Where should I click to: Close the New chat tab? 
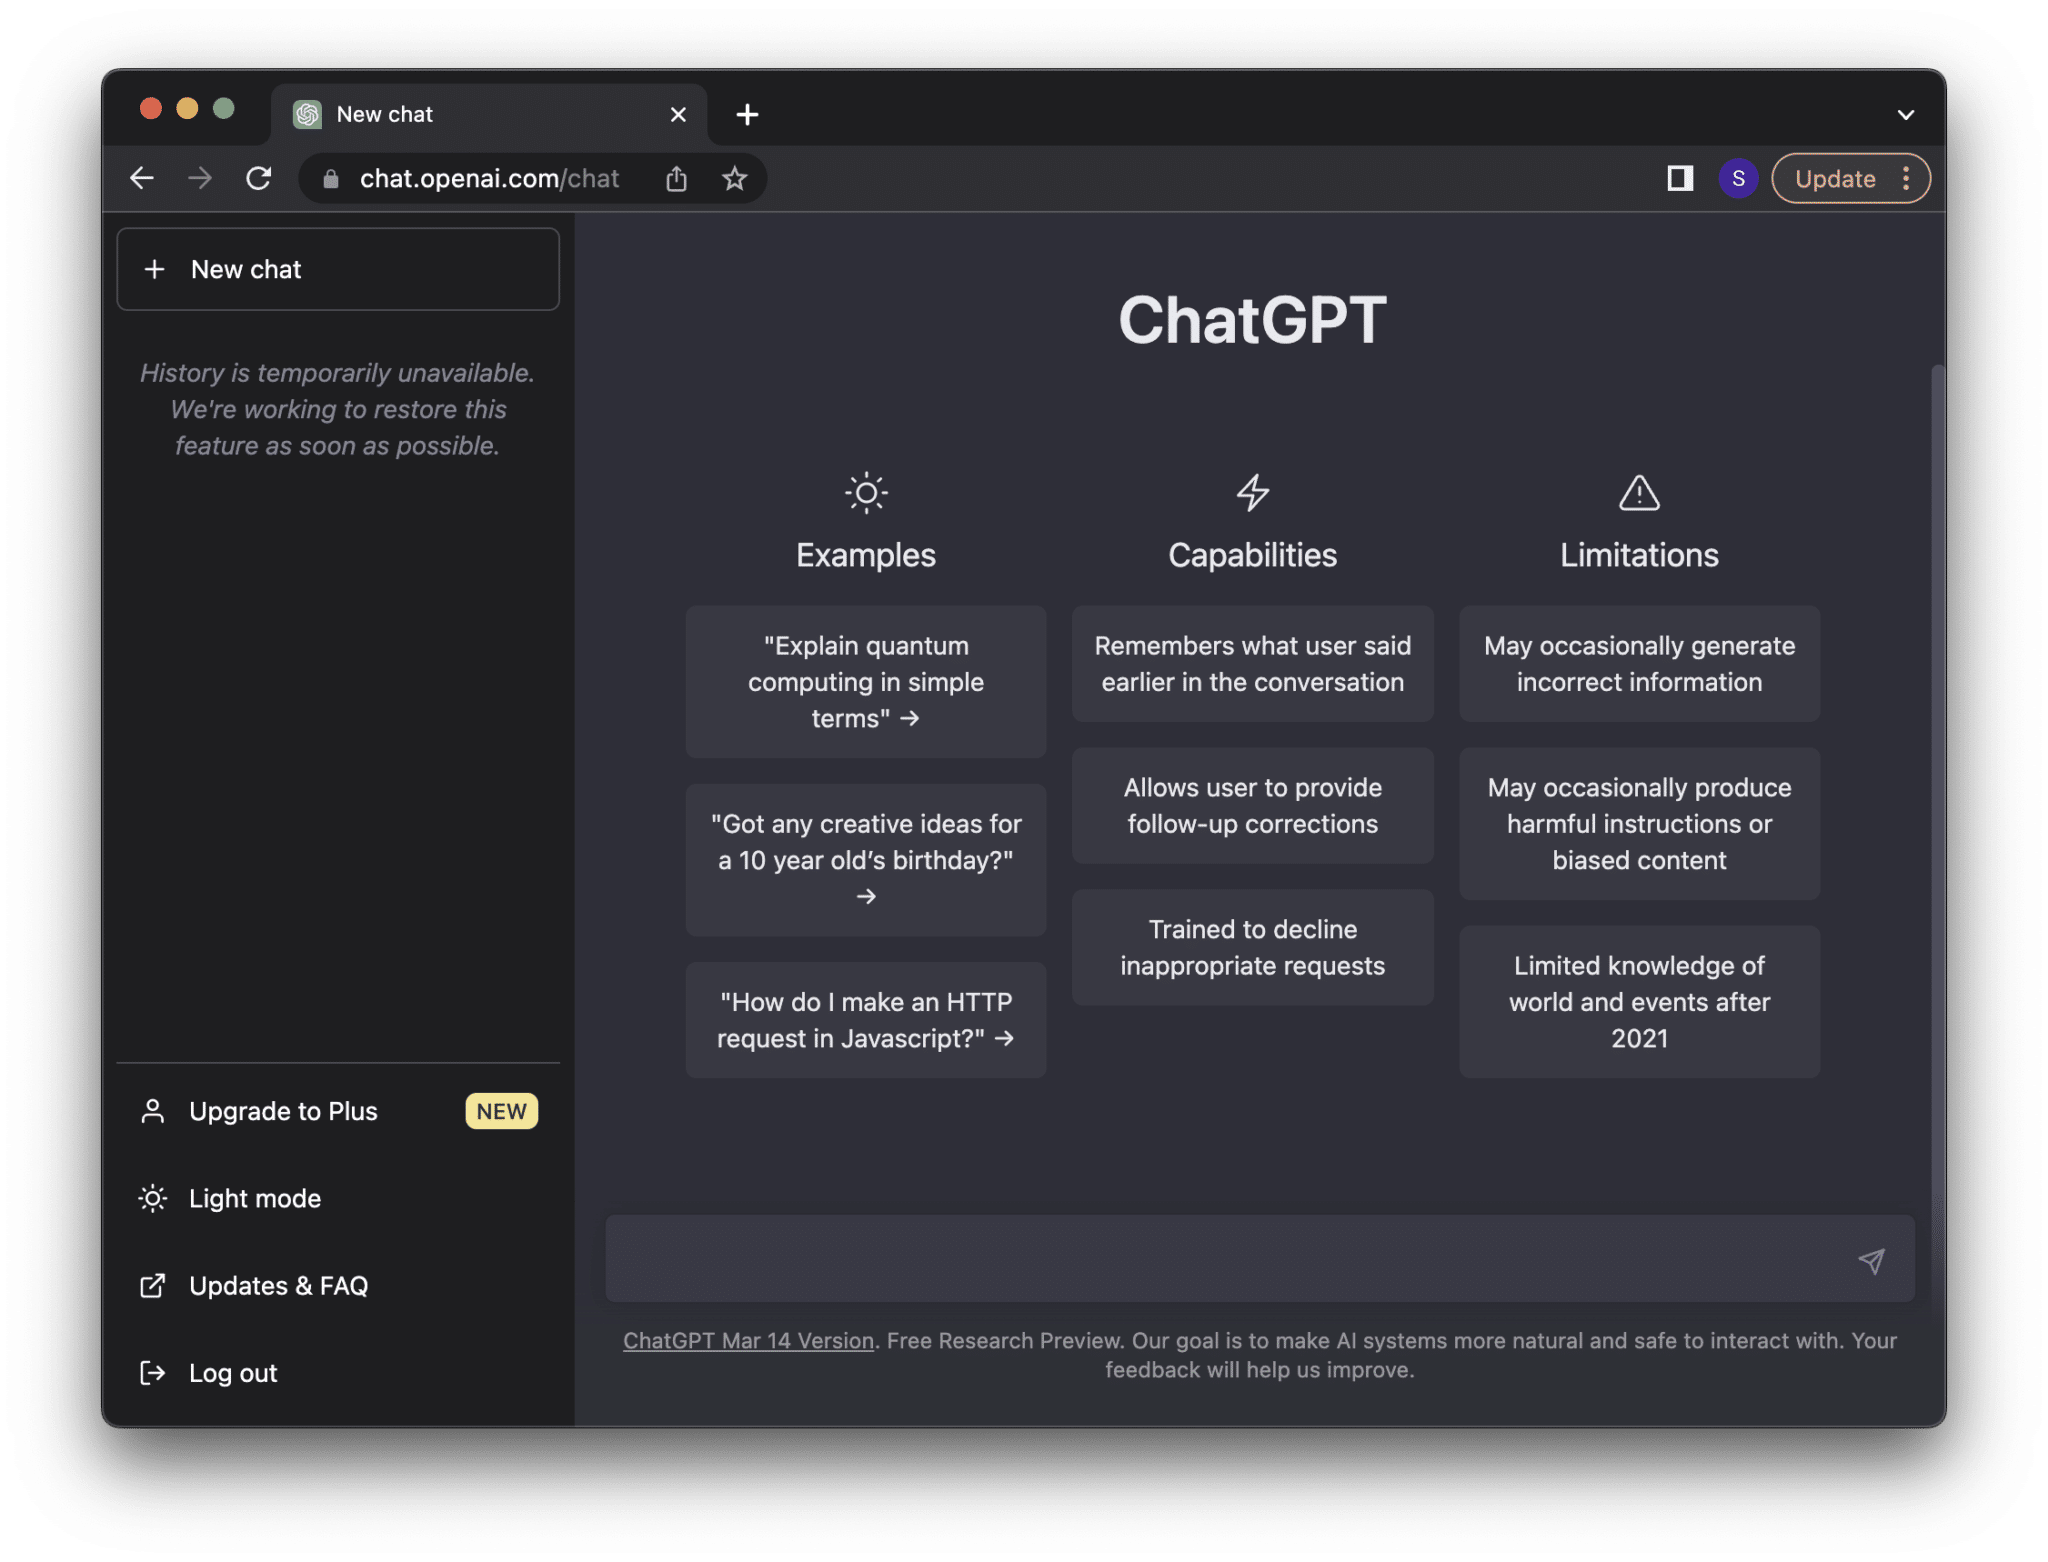[678, 114]
